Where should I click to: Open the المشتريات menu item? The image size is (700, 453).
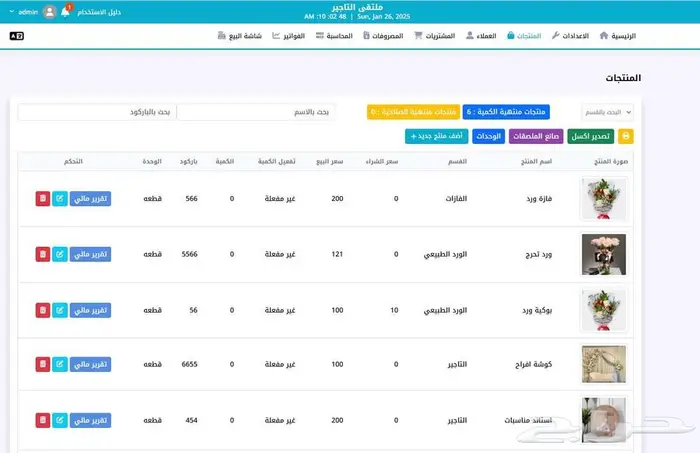pos(434,35)
